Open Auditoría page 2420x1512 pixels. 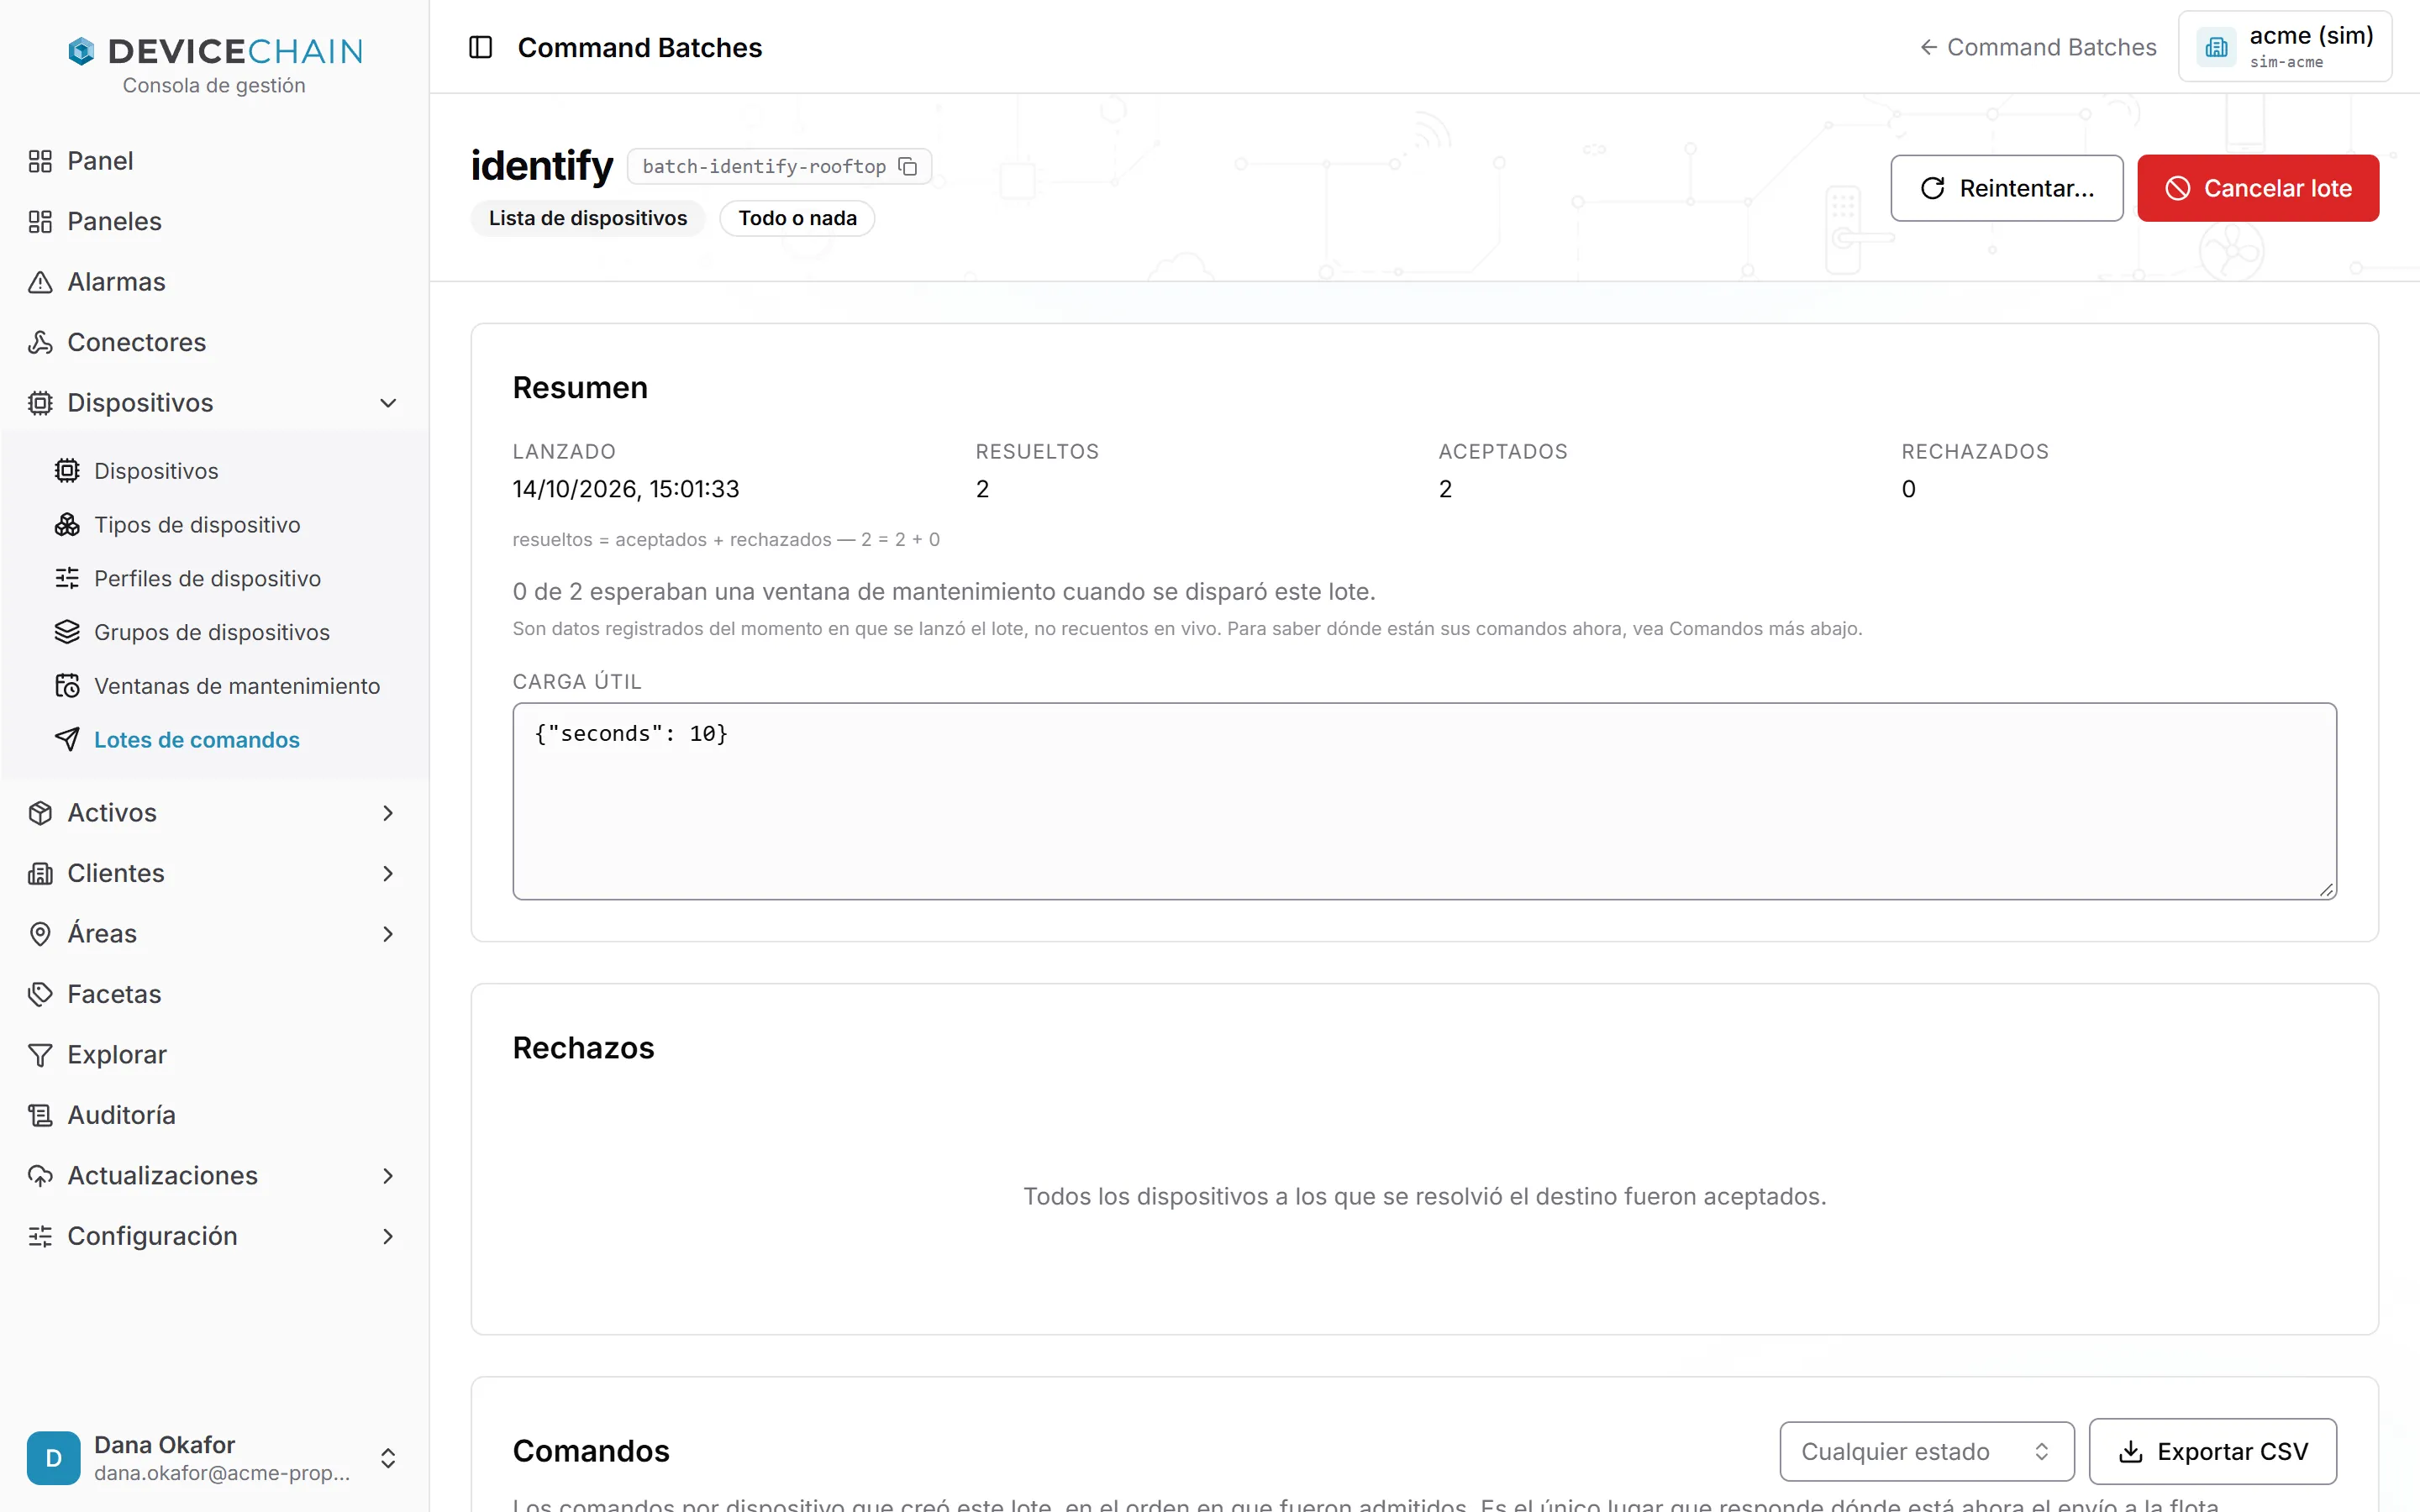click(215, 1115)
